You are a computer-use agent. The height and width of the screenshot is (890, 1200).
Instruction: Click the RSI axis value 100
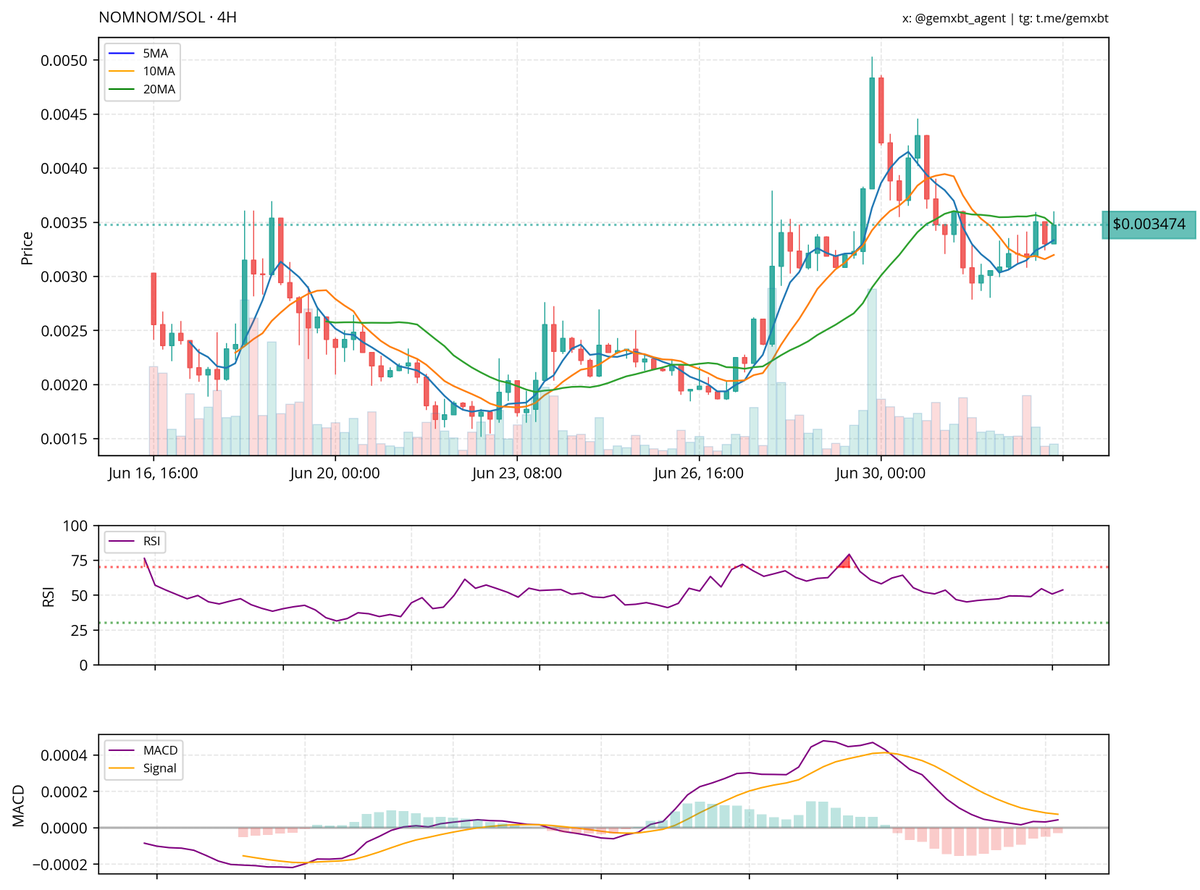[76, 525]
